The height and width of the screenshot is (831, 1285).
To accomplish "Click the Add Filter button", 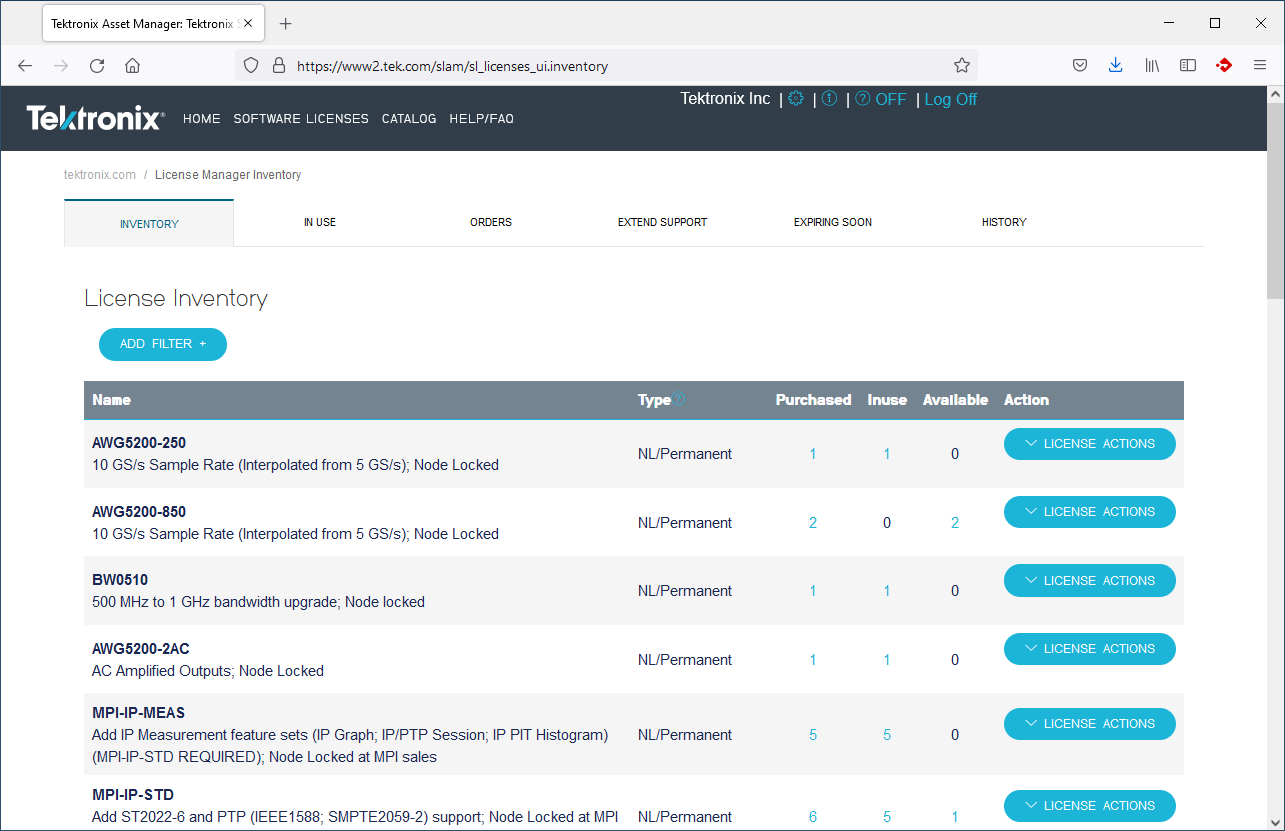I will click(163, 344).
